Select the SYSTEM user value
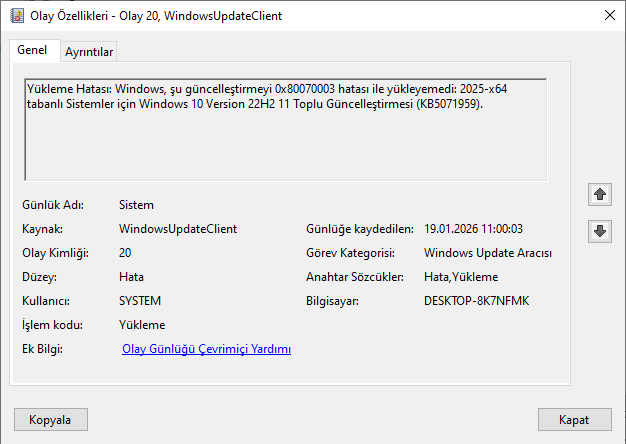626x444 pixels. pyautogui.click(x=140, y=301)
